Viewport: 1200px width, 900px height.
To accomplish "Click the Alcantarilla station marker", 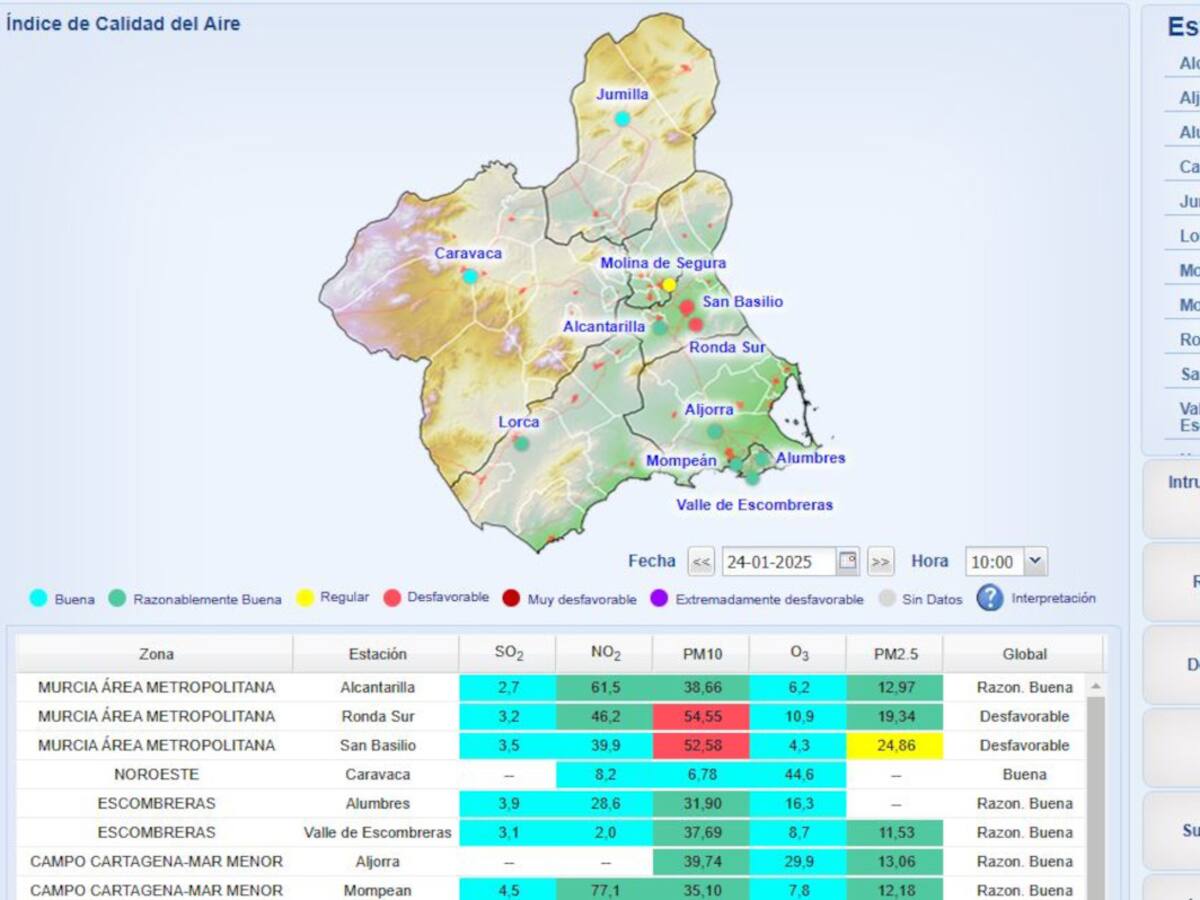I will coord(660,327).
